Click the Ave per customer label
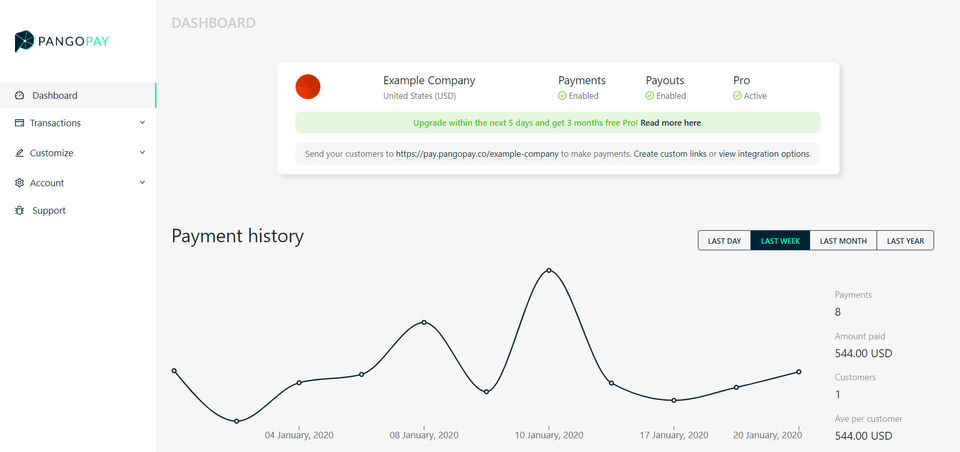This screenshot has width=960, height=452. point(868,419)
